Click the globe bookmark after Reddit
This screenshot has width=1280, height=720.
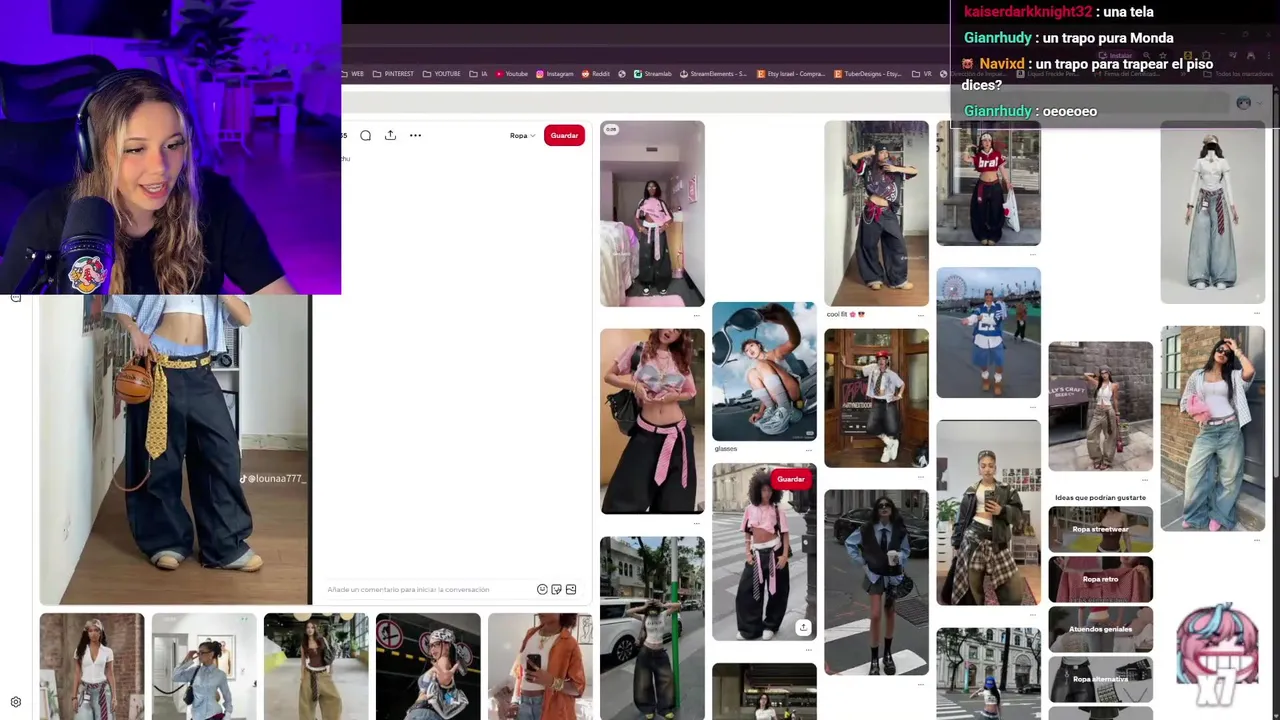tap(622, 74)
